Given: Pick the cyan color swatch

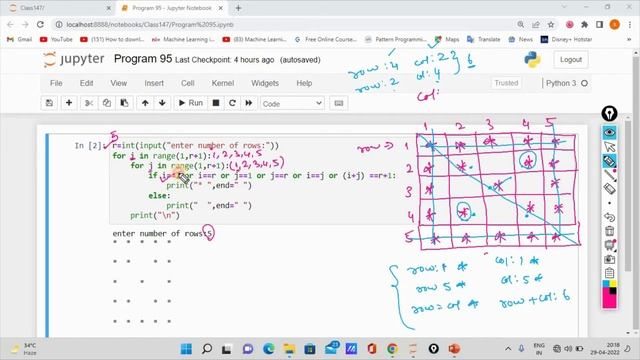Looking at the screenshot, I should pyautogui.click(x=606, y=284).
